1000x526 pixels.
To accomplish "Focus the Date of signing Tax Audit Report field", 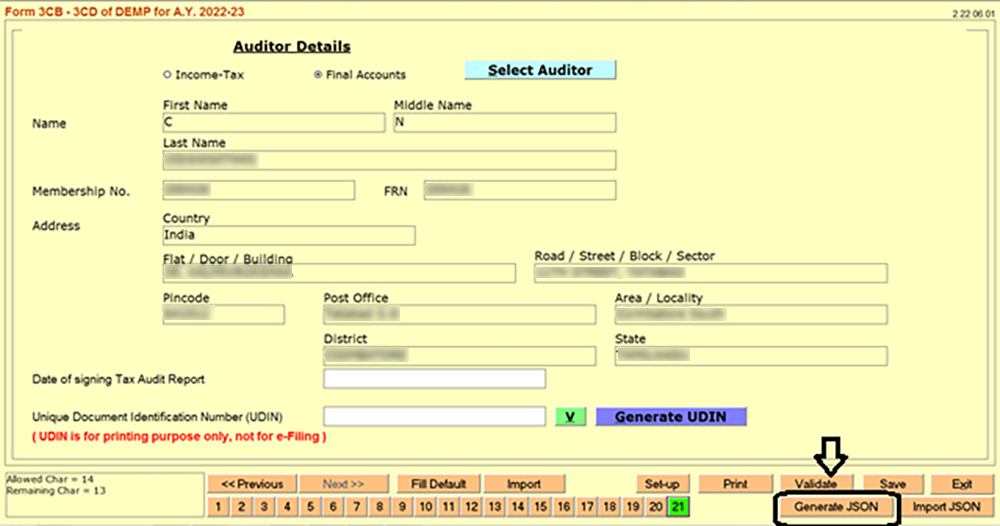I will pyautogui.click(x=434, y=379).
